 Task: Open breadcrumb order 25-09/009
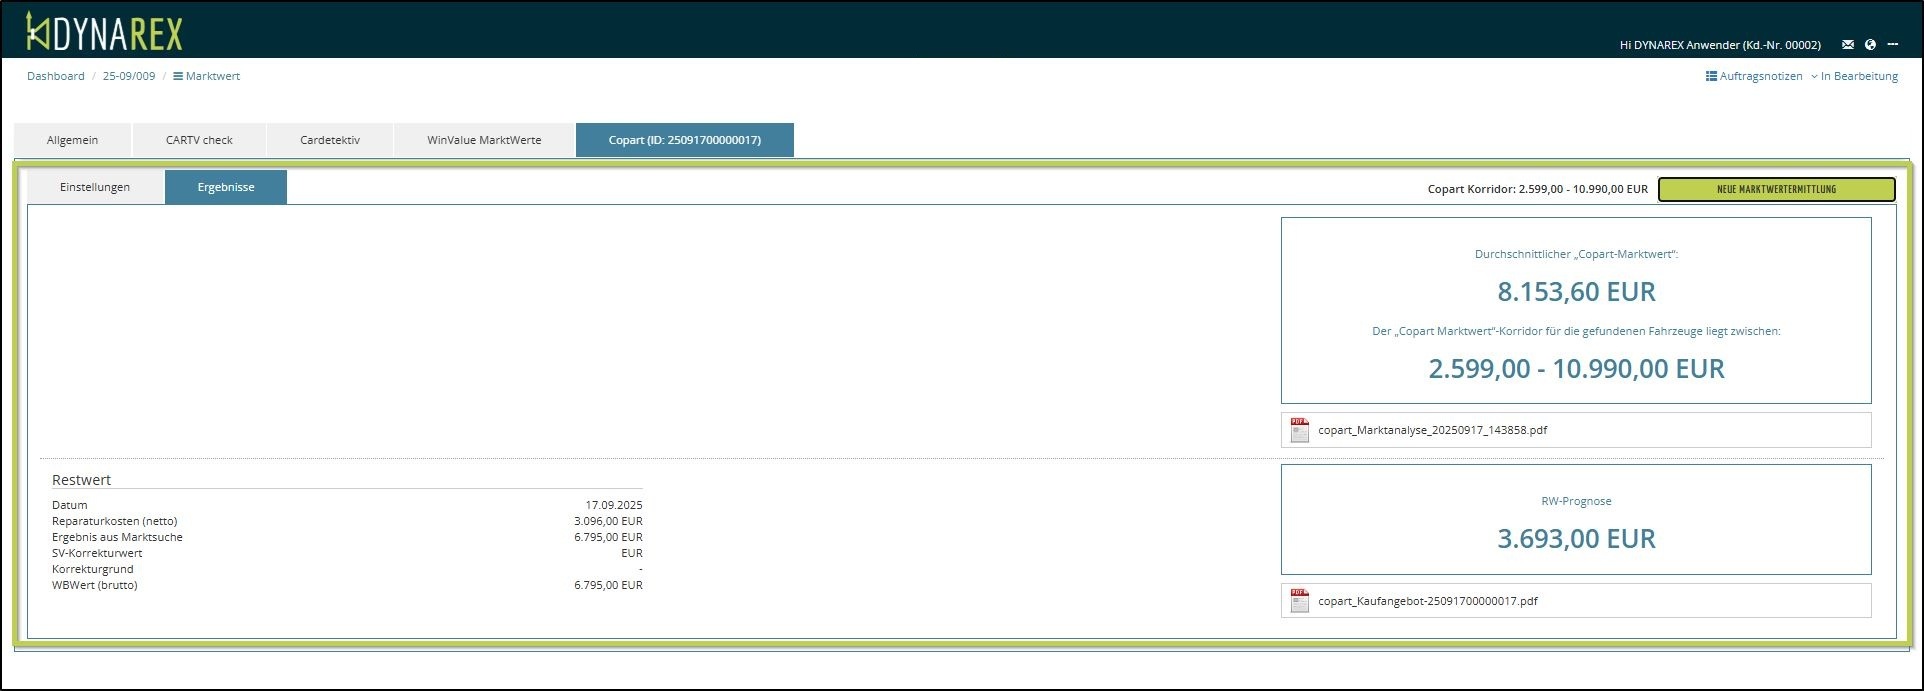(x=129, y=76)
